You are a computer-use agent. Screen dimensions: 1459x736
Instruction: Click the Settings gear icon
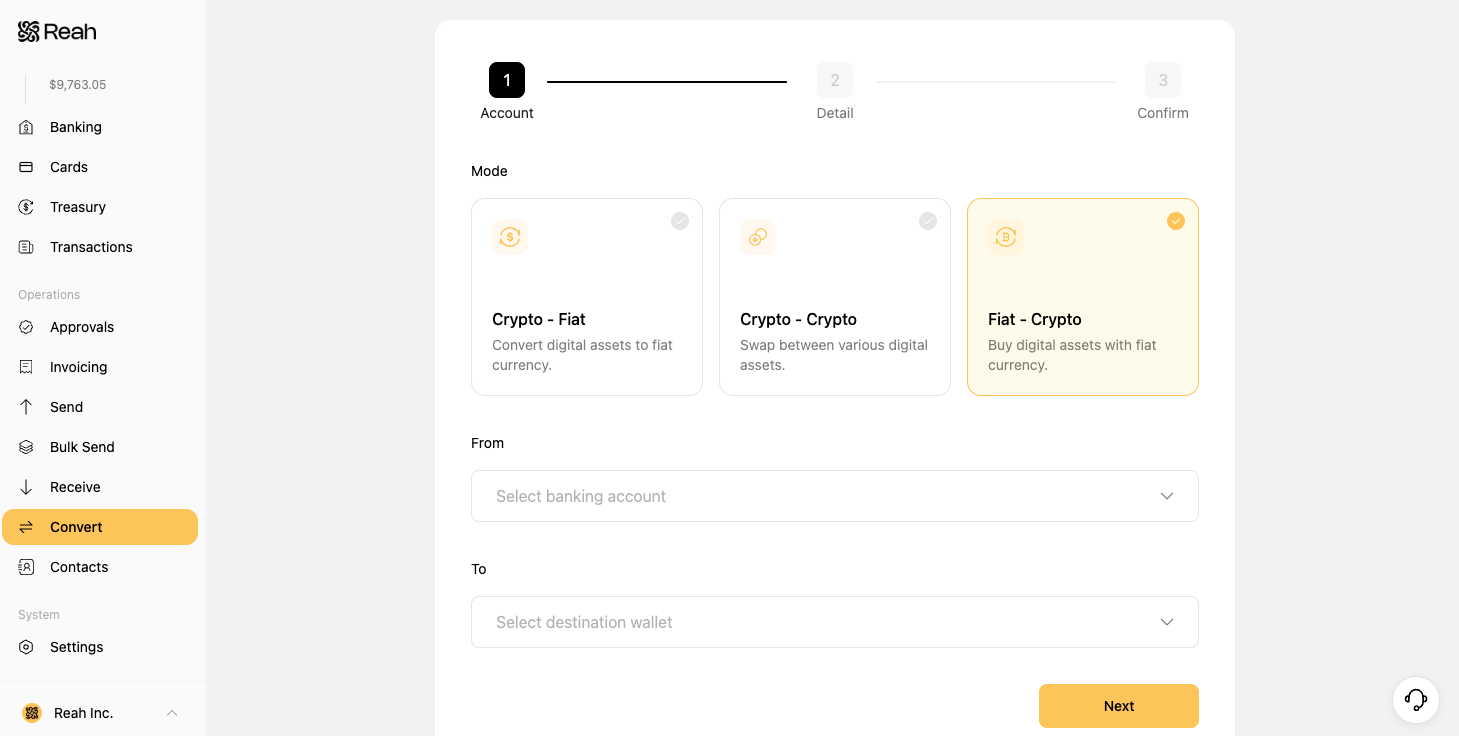pos(27,647)
